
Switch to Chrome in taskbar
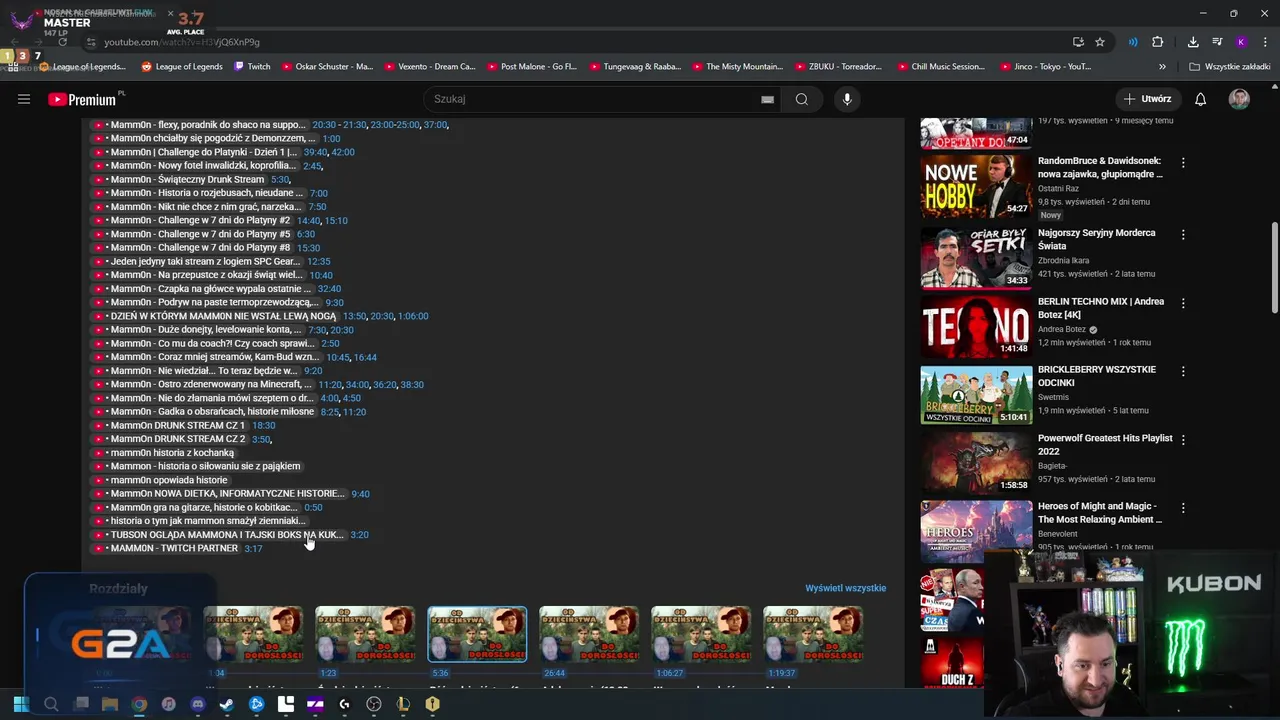tap(139, 704)
